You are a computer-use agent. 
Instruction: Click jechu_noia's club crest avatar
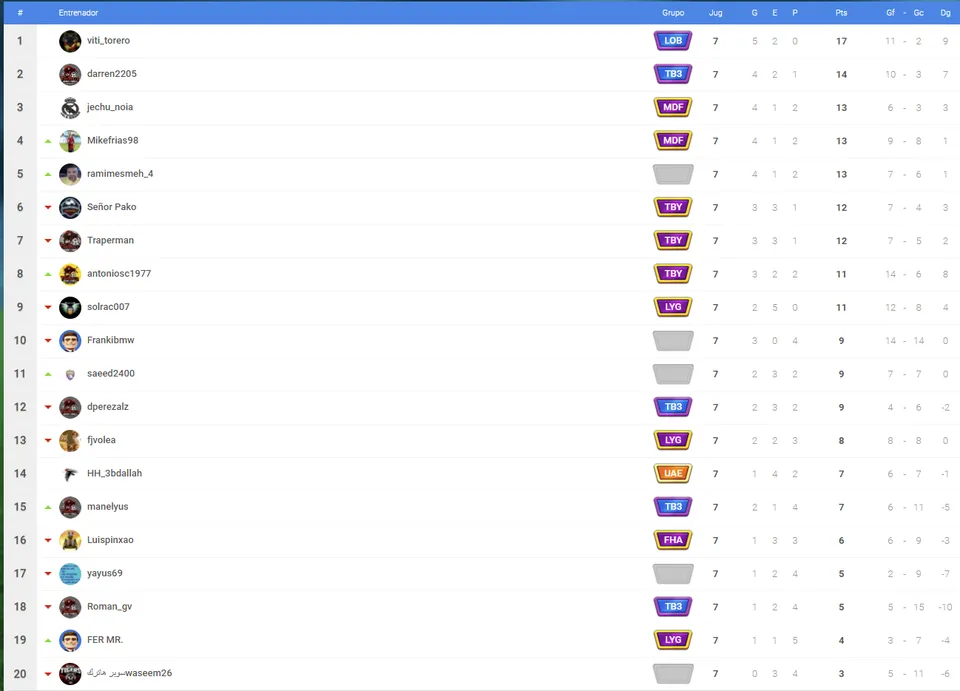70,108
